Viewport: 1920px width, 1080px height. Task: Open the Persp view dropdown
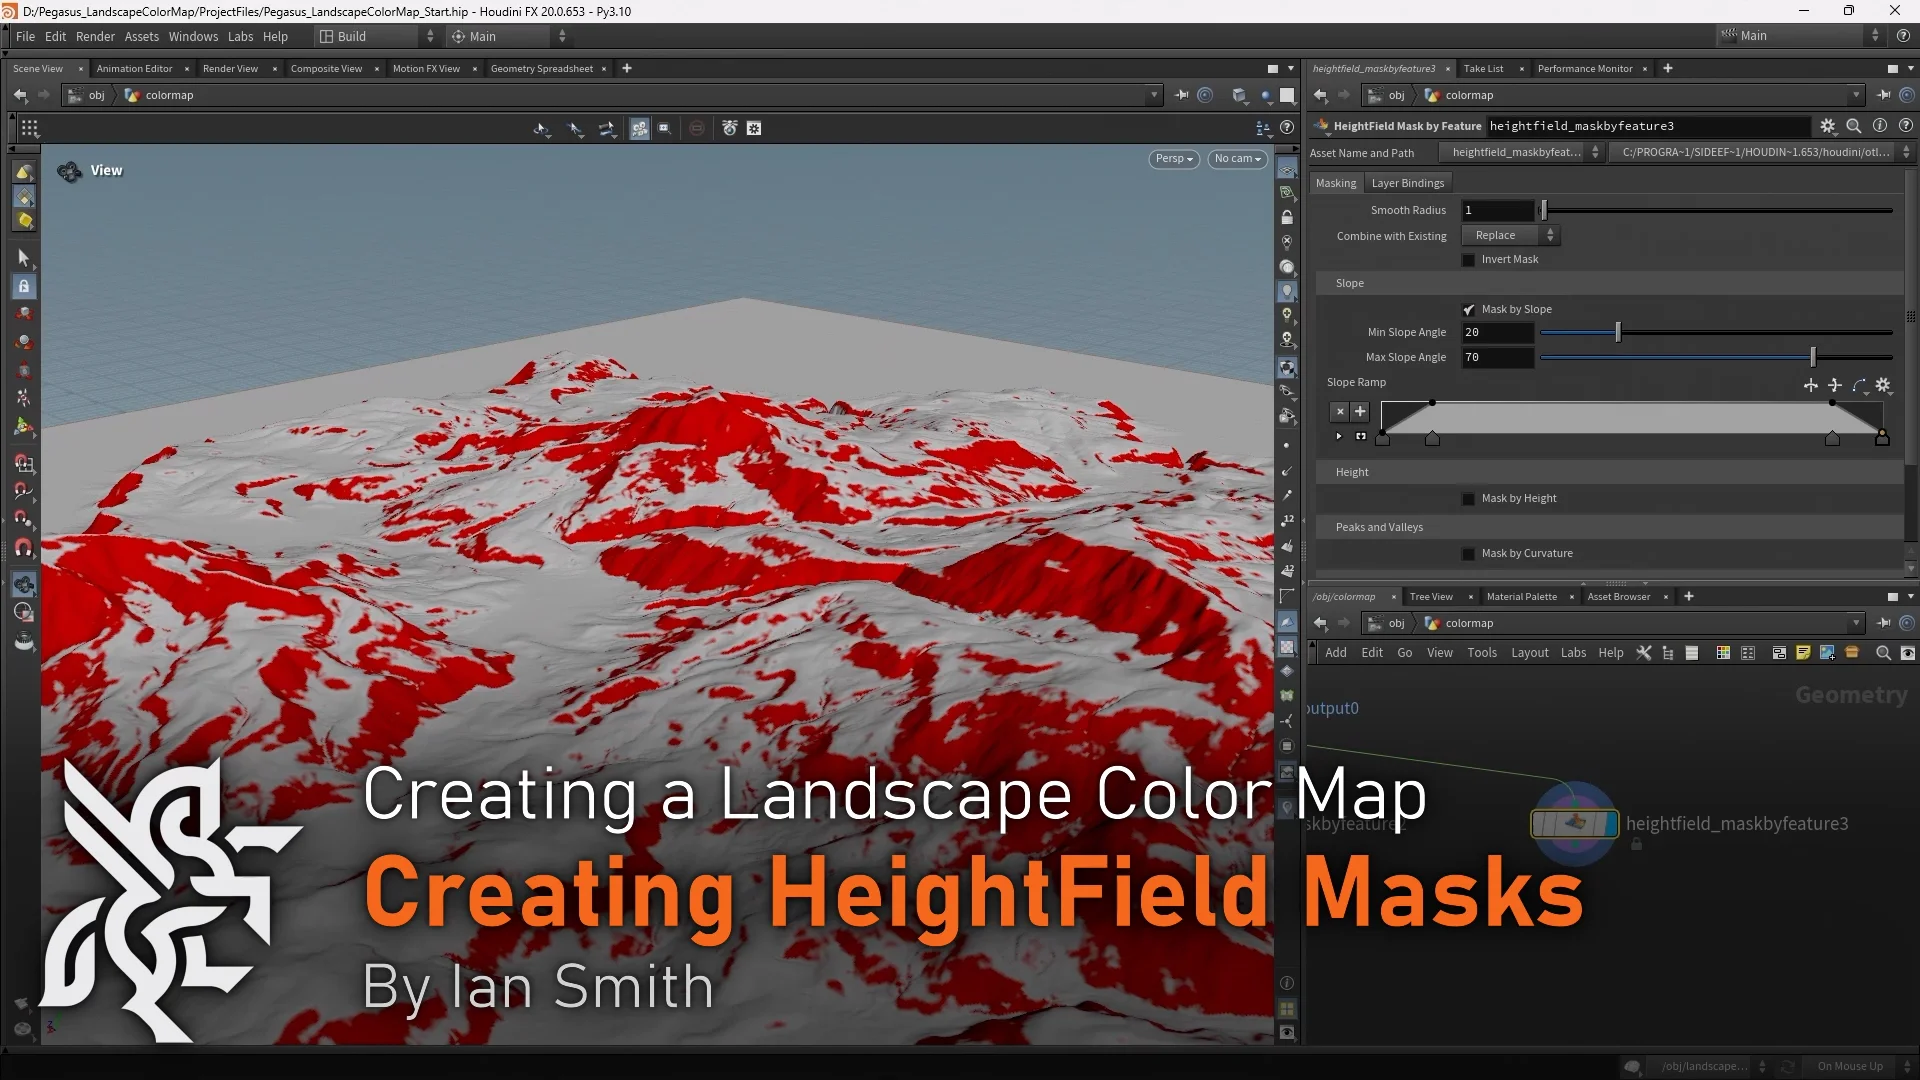[1173, 159]
